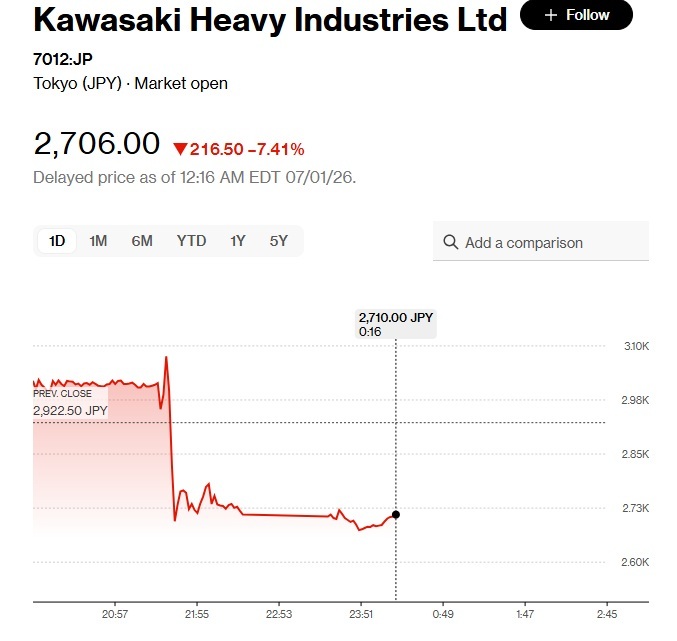Follow Kawasaki Heavy Industries Ltd
This screenshot has height=641, width=677.
click(x=576, y=15)
